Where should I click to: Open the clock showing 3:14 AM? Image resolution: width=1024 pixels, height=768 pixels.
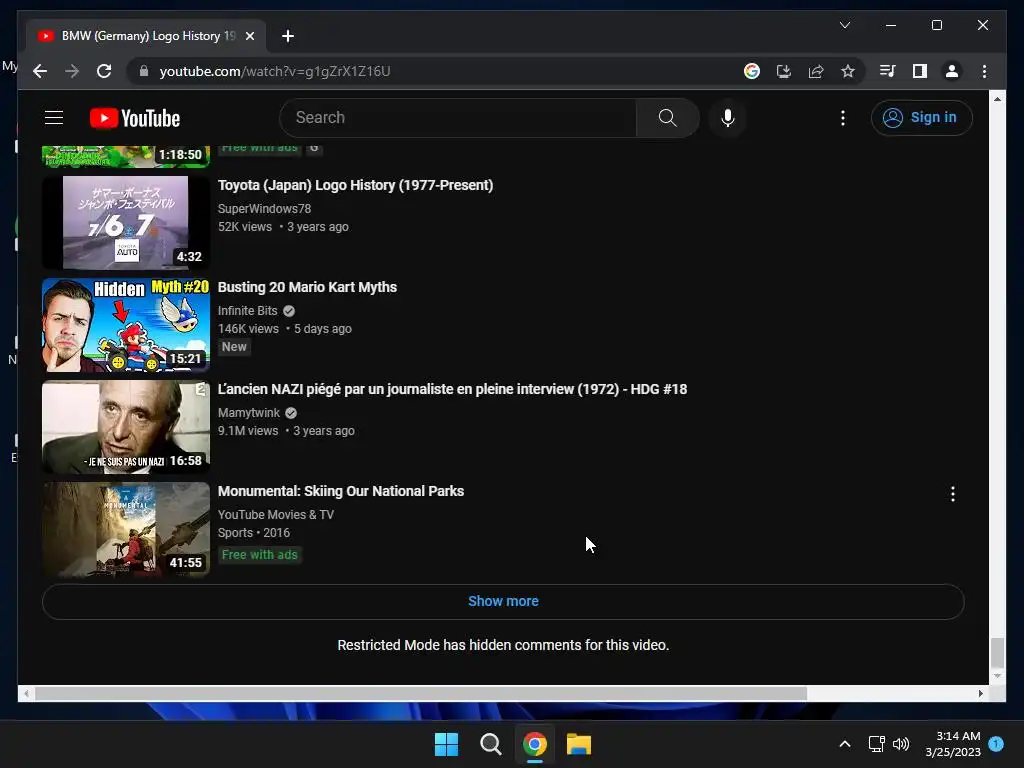coord(953,744)
